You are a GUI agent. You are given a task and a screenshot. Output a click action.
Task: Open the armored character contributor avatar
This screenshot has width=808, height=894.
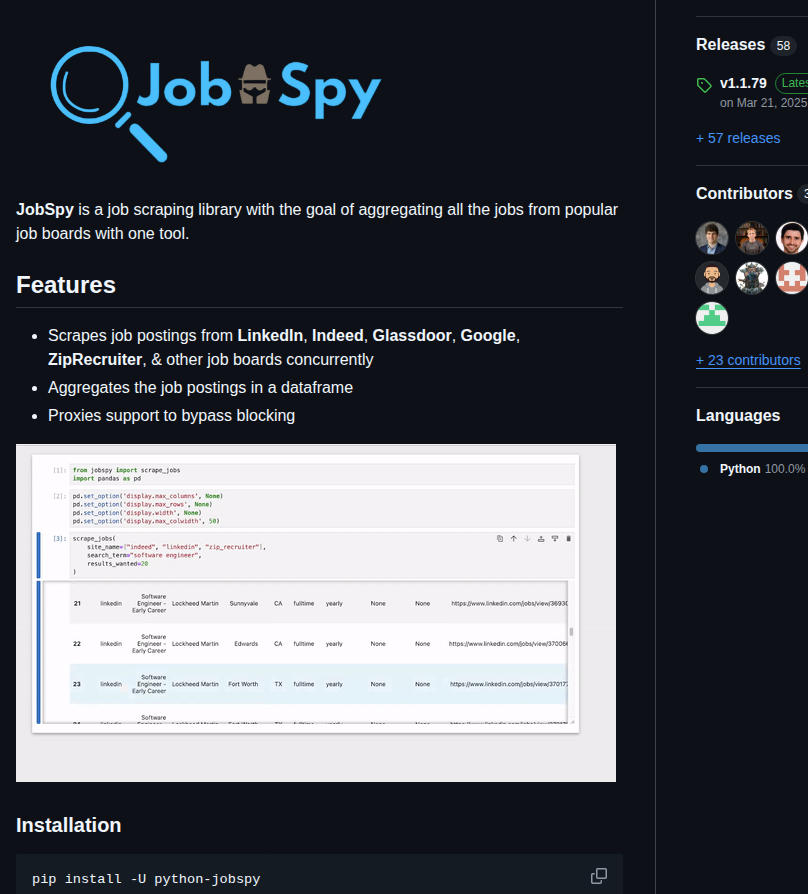[x=752, y=278]
